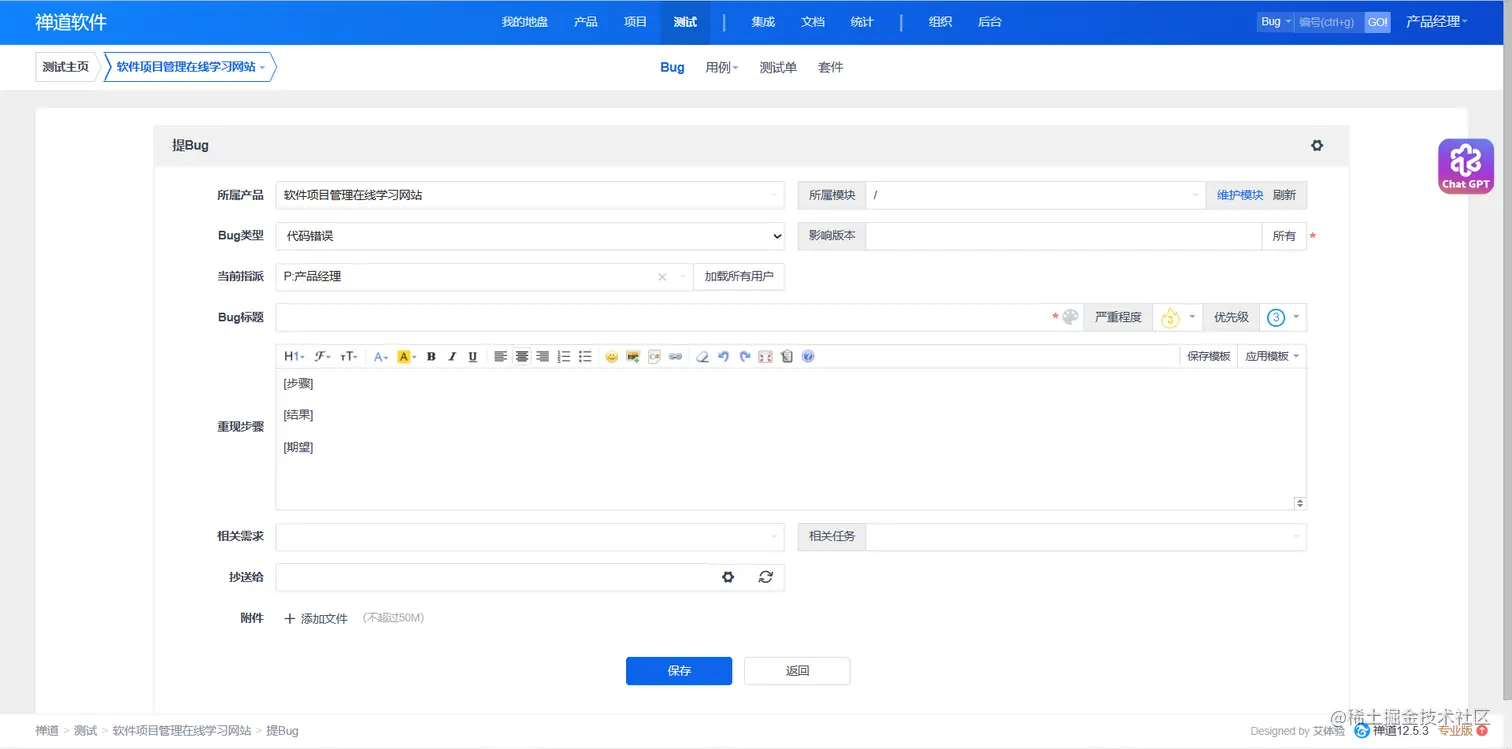The height and width of the screenshot is (749, 1512).
Task: Click the 维护模块 link
Action: 1240,195
